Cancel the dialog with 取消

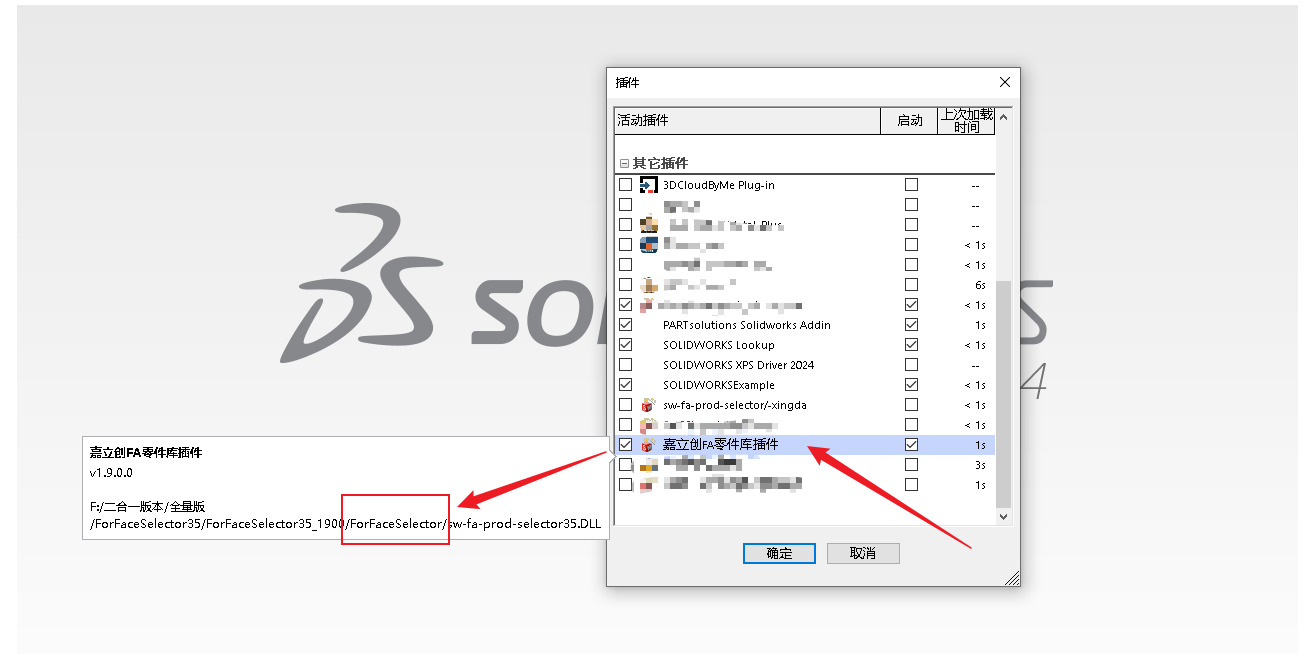(x=863, y=553)
